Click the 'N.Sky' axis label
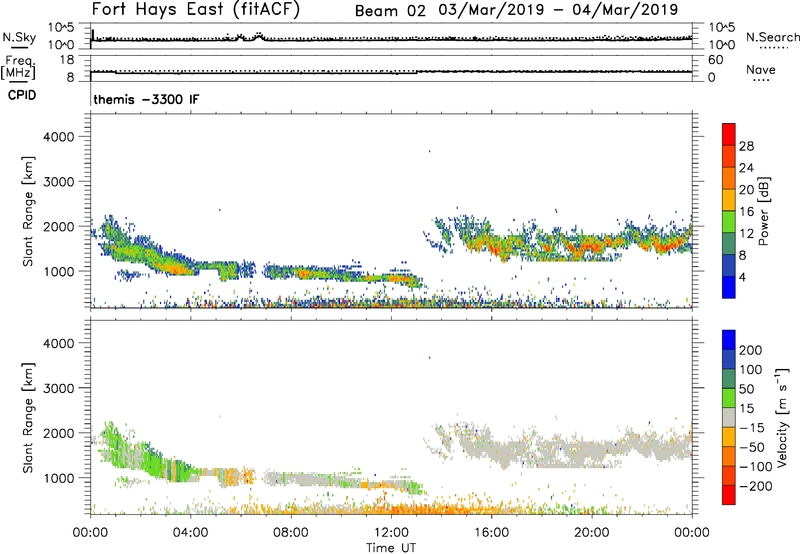The image size is (800, 554). [19, 37]
